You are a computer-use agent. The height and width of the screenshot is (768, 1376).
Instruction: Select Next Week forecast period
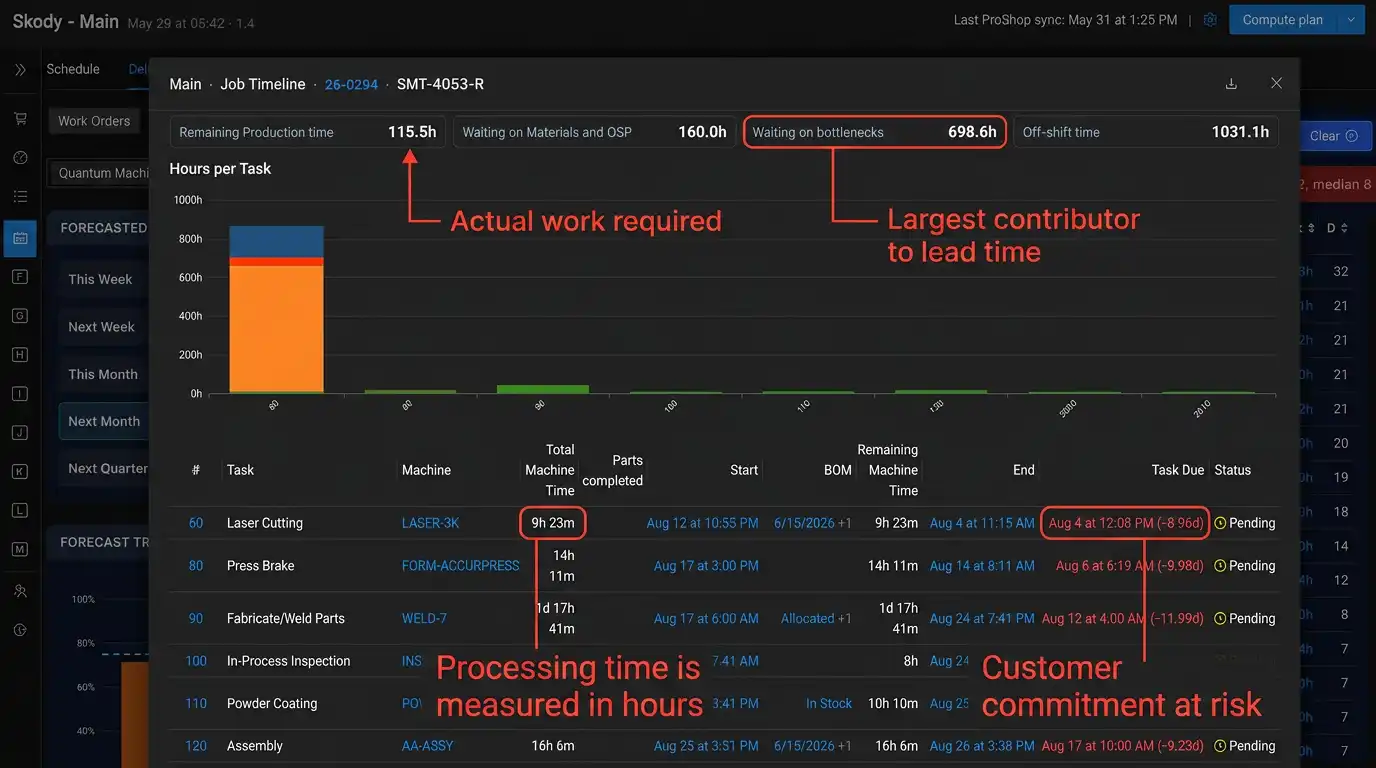(x=101, y=327)
